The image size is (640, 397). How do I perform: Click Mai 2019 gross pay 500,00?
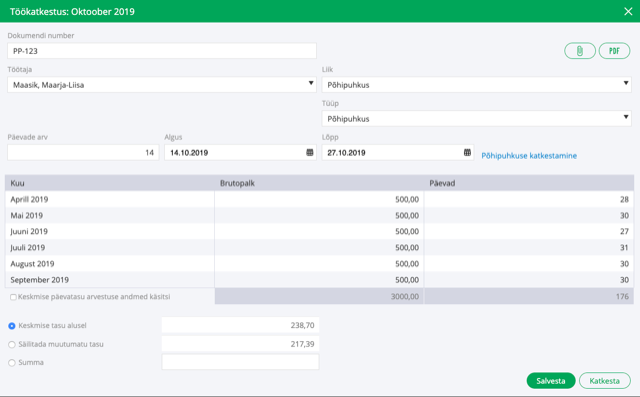tap(407, 215)
